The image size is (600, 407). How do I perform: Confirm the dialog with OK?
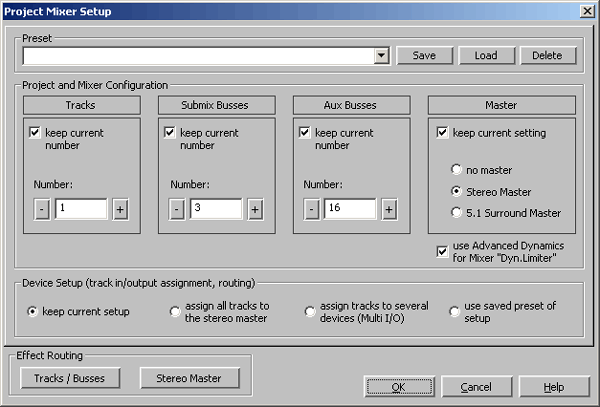tap(399, 387)
